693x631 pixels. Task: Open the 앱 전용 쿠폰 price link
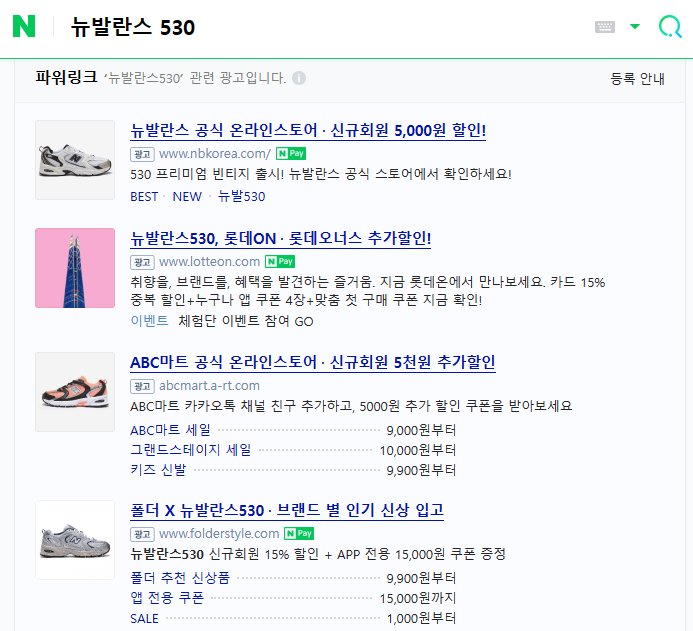(167, 598)
